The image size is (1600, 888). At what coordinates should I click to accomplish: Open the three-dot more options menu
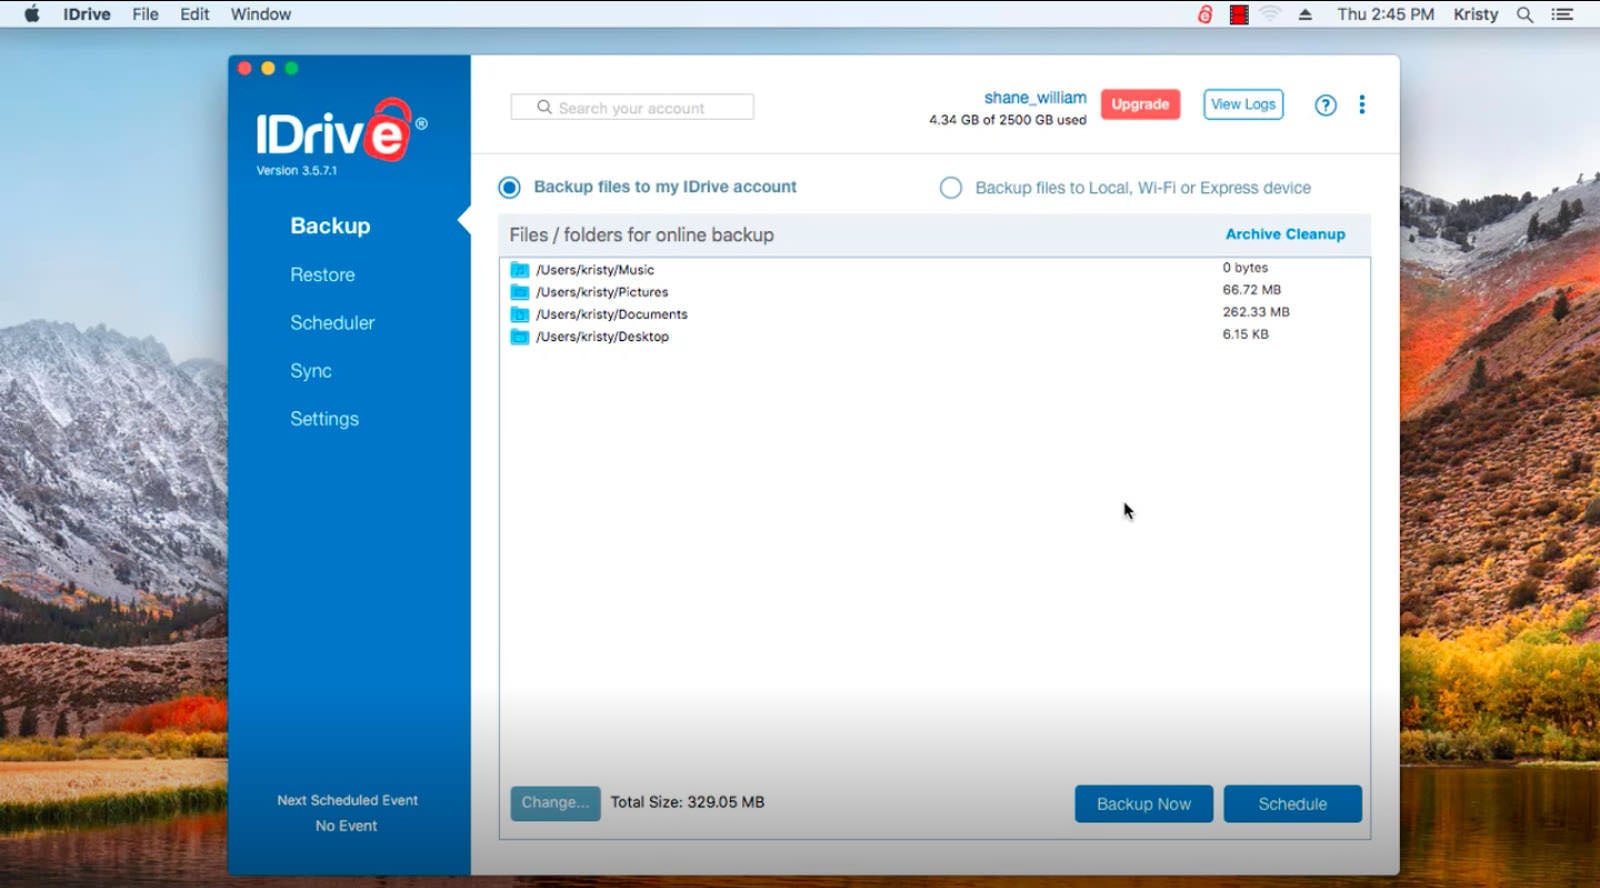(x=1361, y=105)
